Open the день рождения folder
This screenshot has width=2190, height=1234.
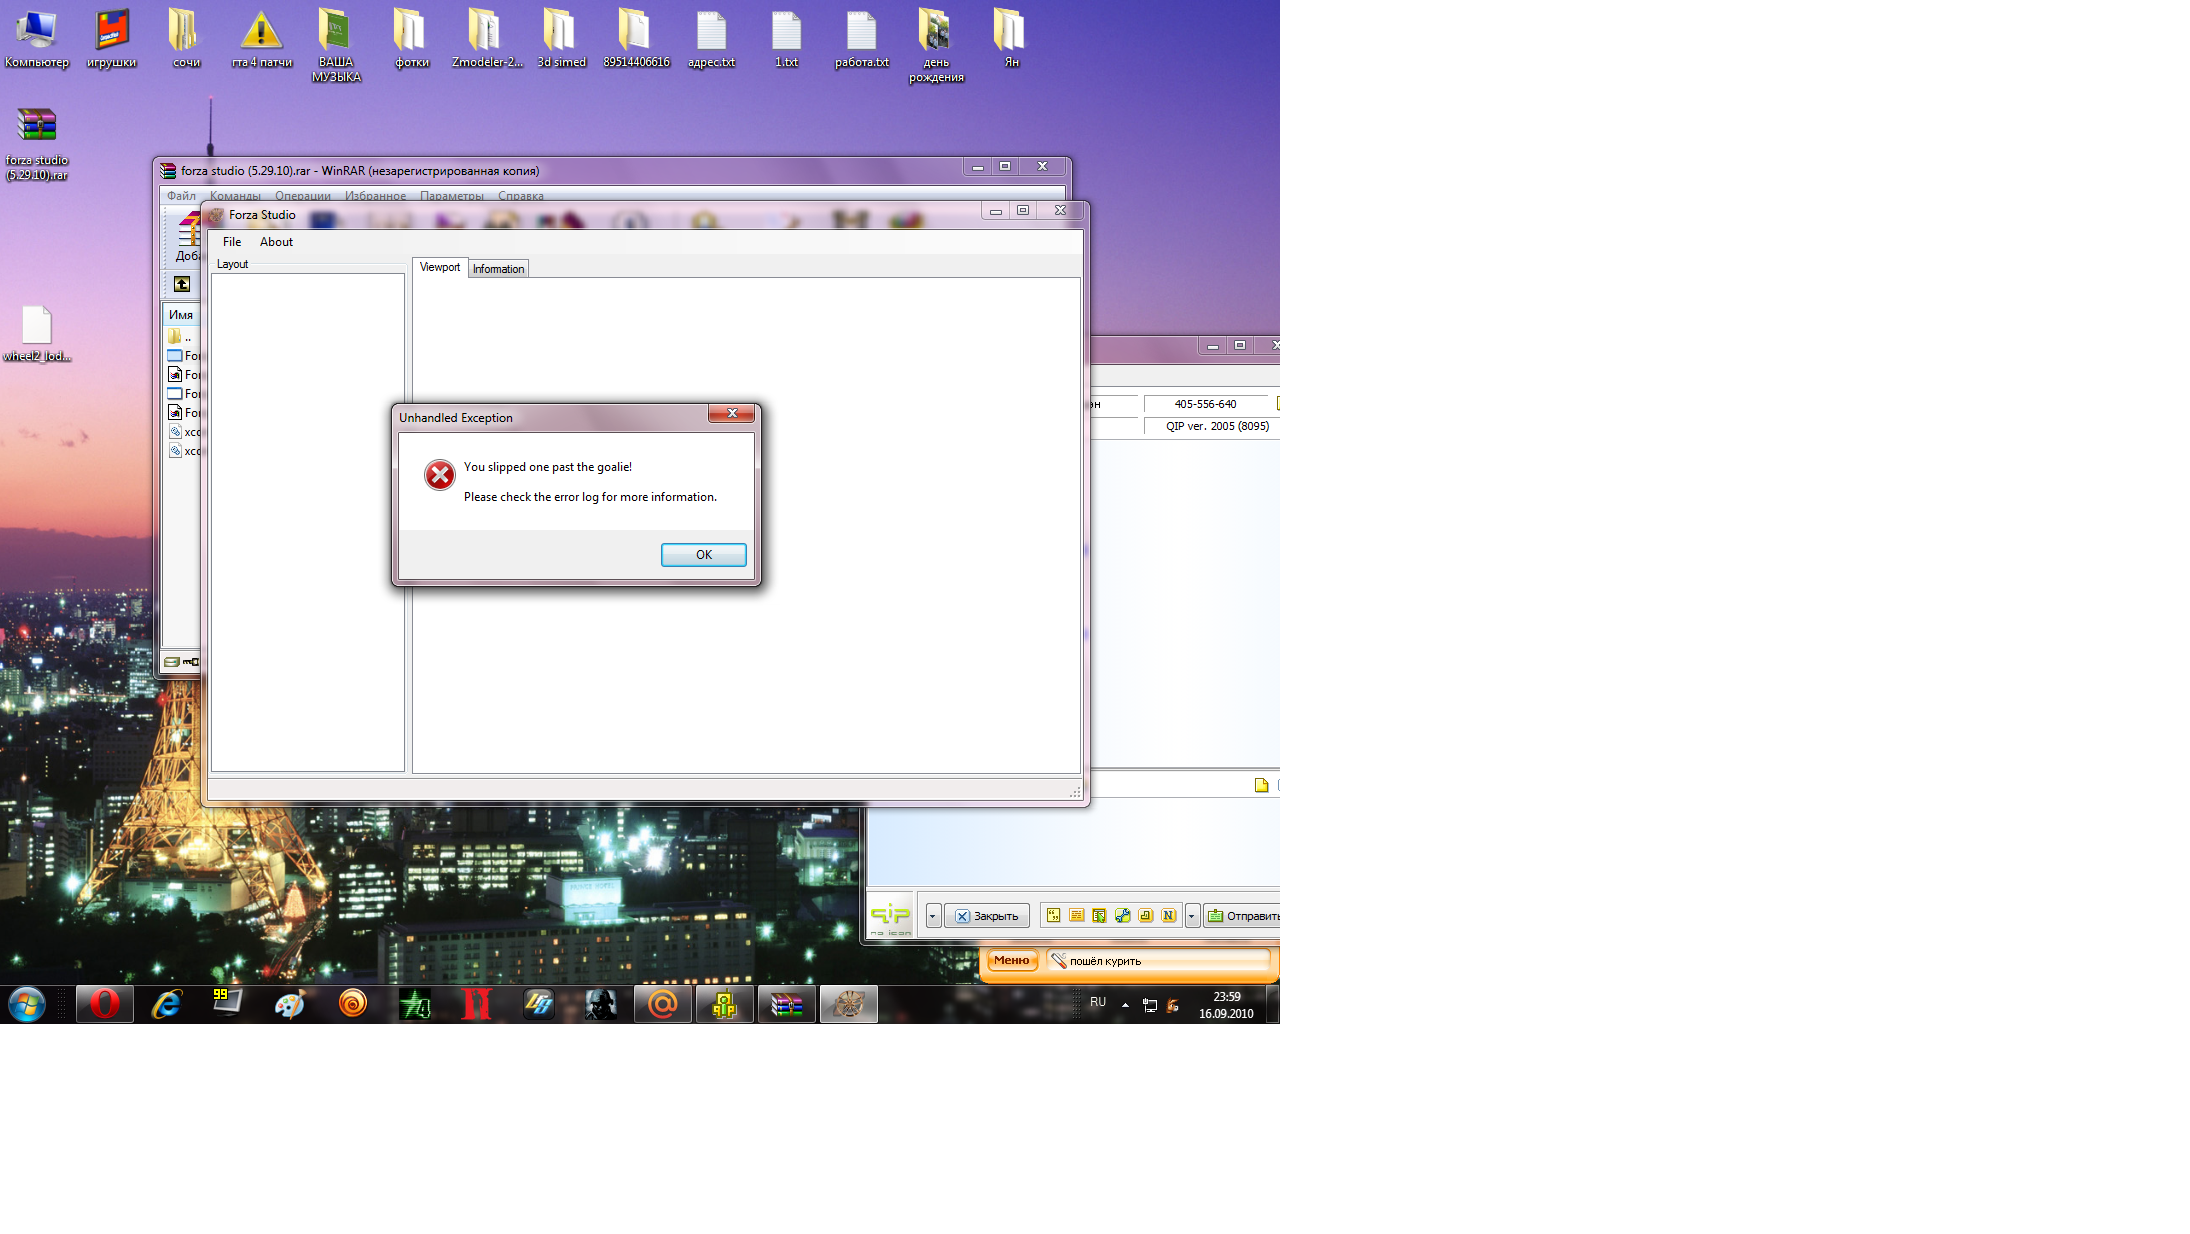936,46
